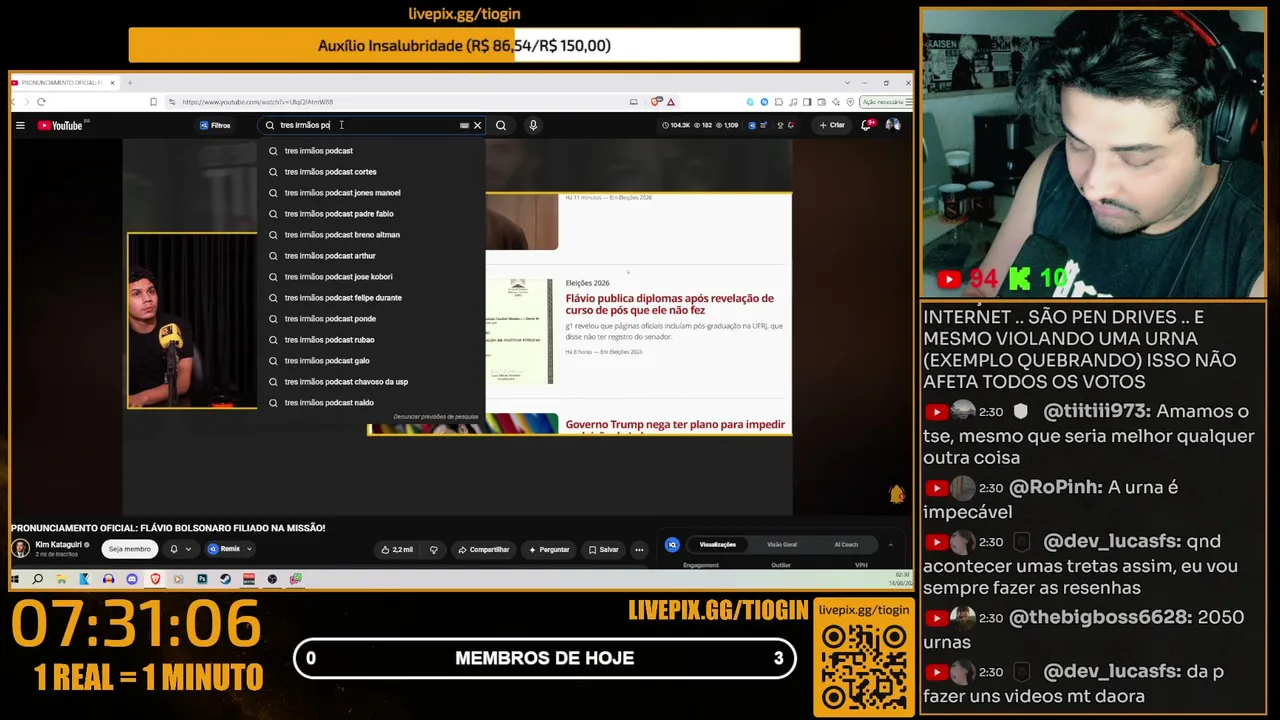
Task: Click the Kim Kataguiri channel avatar
Action: point(20,548)
